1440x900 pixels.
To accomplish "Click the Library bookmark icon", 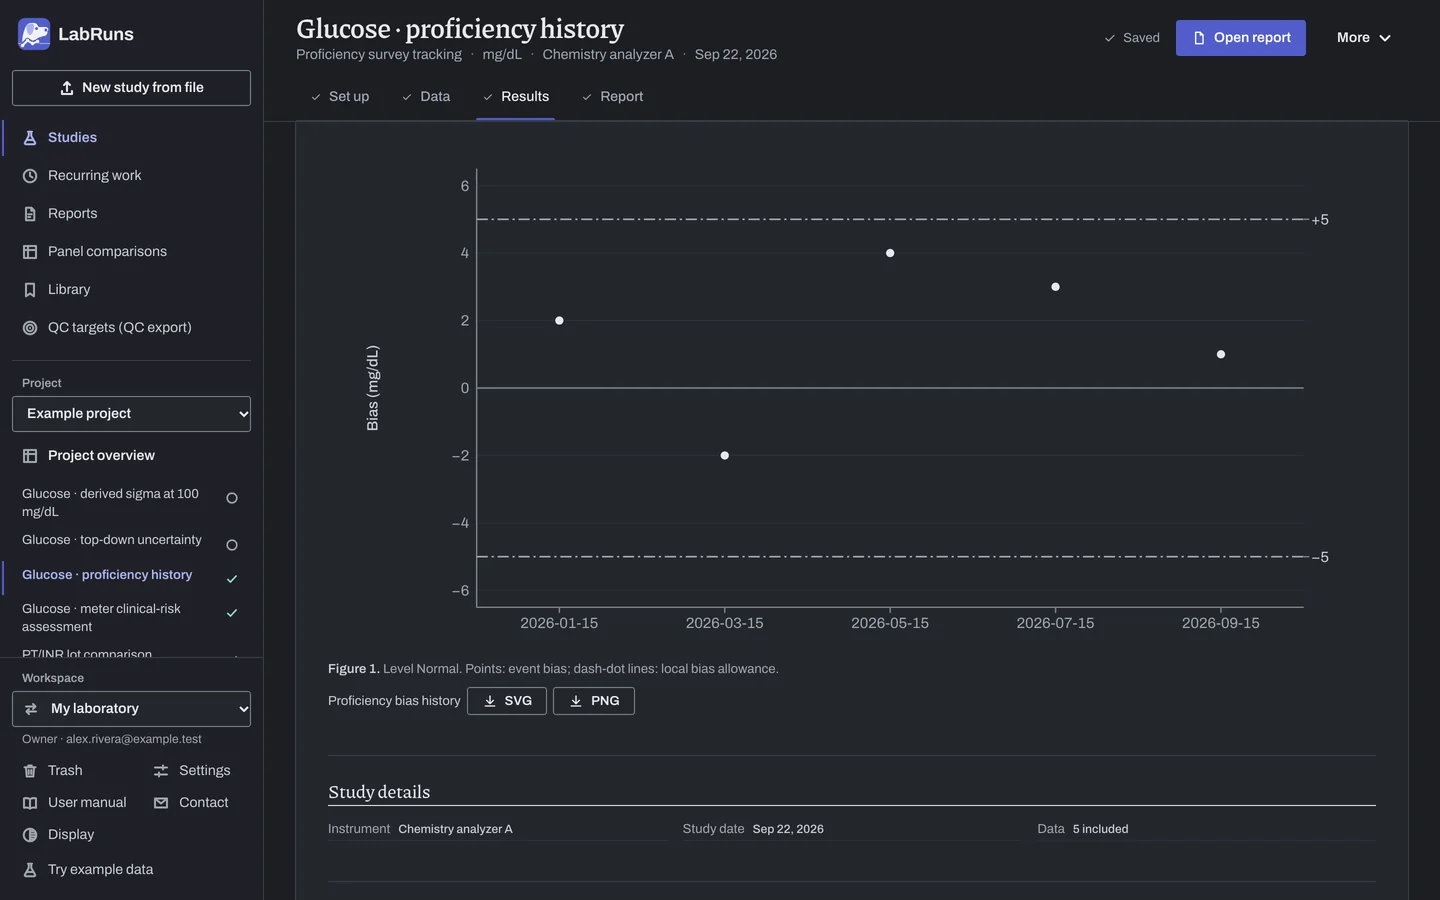I will pyautogui.click(x=30, y=290).
